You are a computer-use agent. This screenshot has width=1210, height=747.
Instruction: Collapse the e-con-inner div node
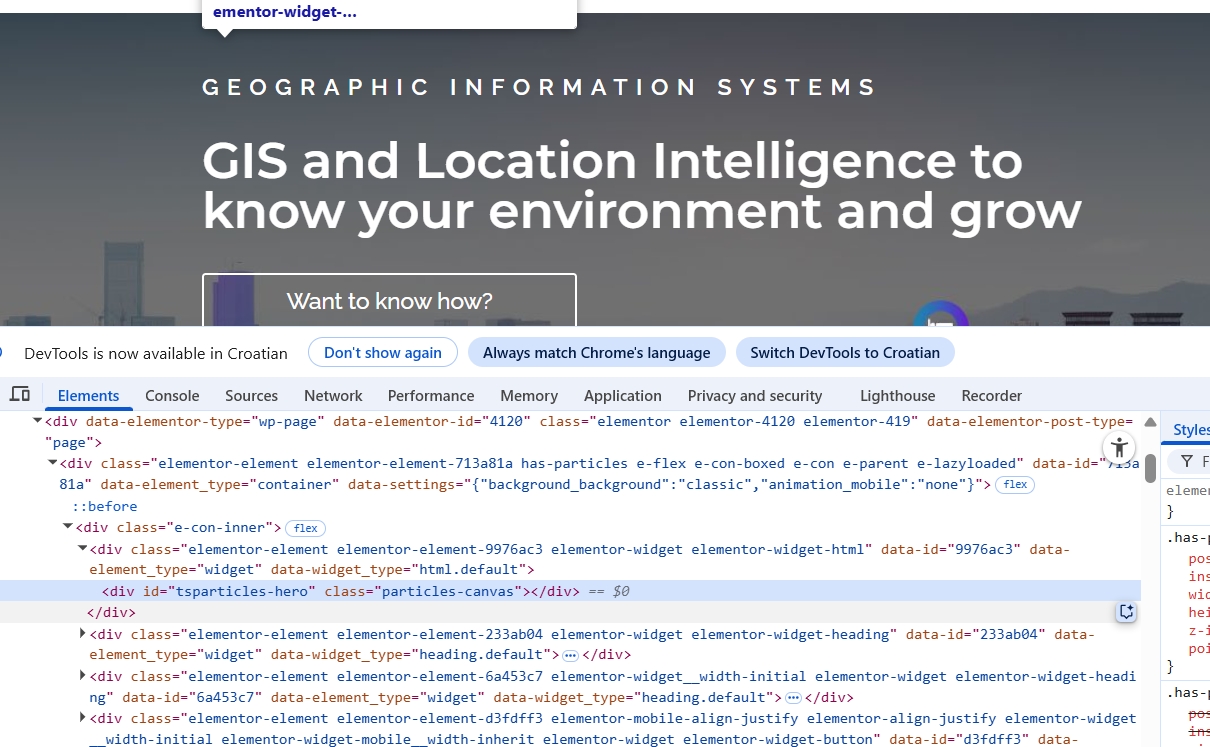pyautogui.click(x=68, y=527)
